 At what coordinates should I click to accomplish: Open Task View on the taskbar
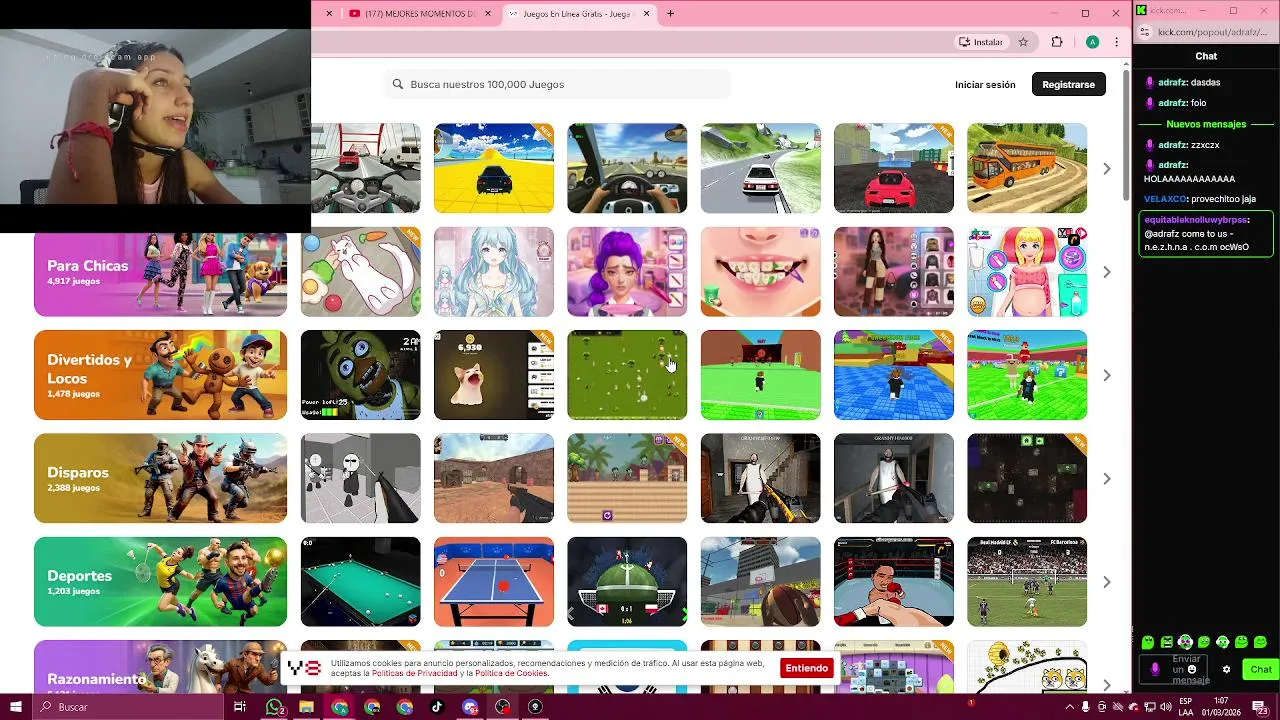pos(239,707)
